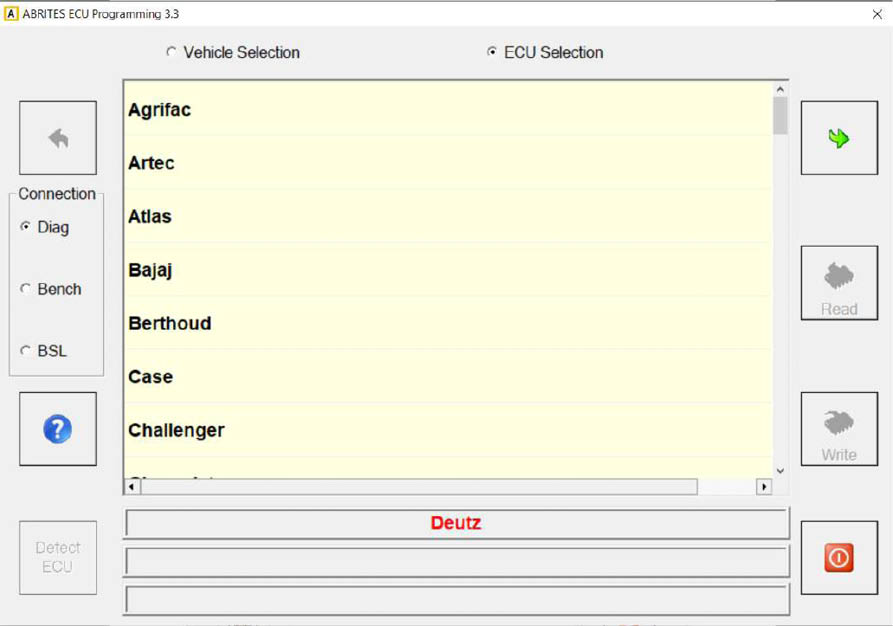The image size is (893, 626).
Task: Click the Write ECU chip button
Action: point(839,429)
